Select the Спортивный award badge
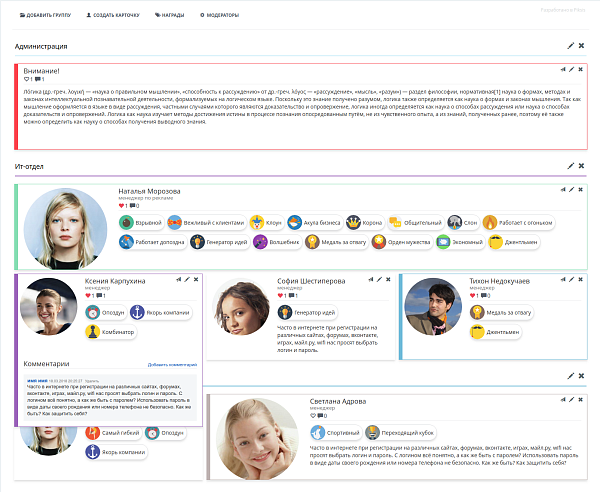This screenshot has height=492, width=600. 336,433
